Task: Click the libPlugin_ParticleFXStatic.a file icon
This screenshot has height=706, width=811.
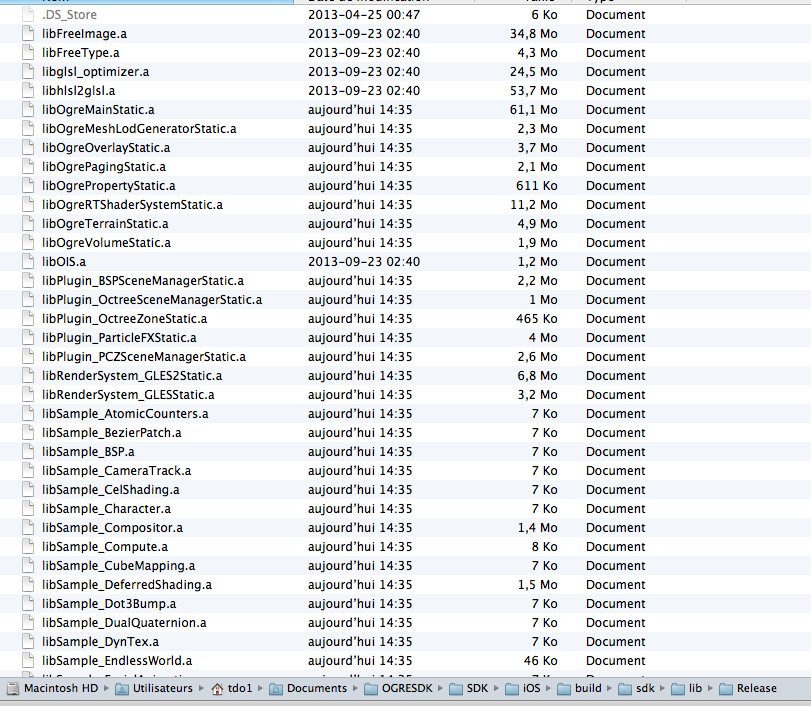Action: click(28, 338)
